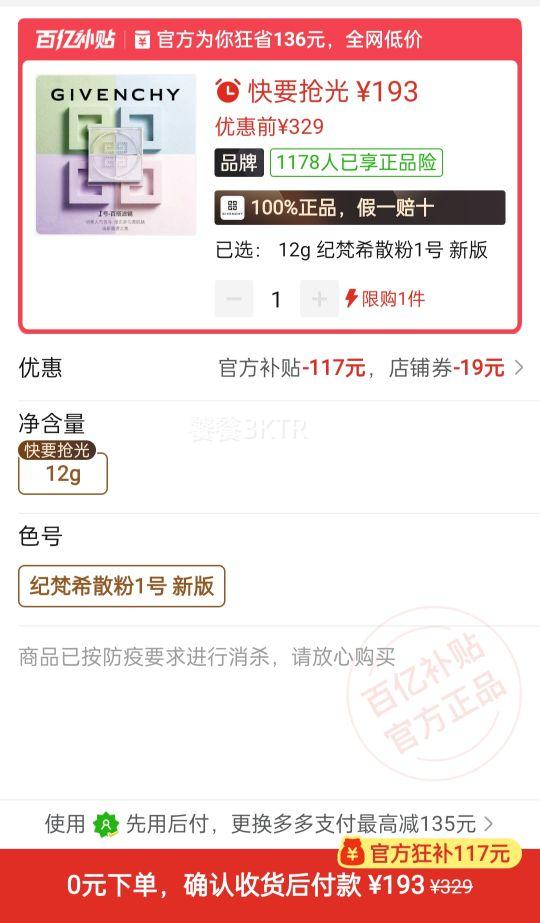
Task: Click the 百亿补贴 官方正品 stamp watermark
Action: click(434, 693)
